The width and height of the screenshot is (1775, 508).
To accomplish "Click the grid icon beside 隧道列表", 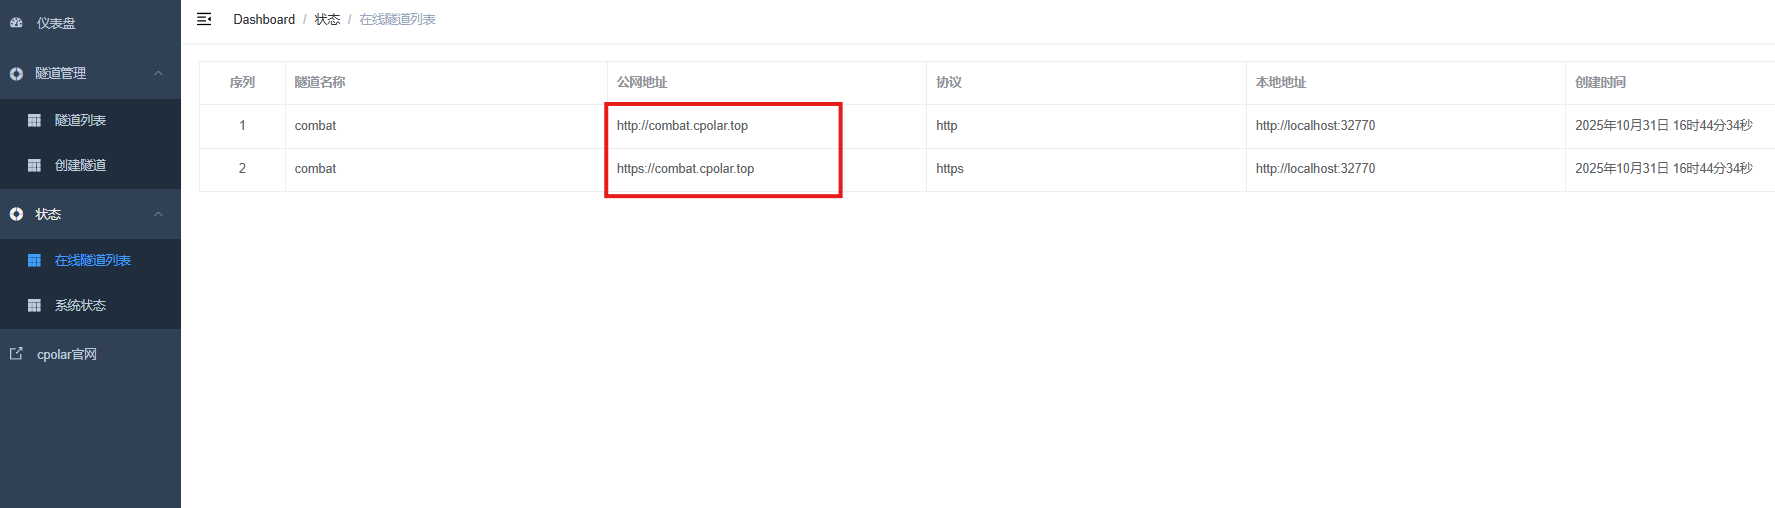I will click(x=34, y=121).
